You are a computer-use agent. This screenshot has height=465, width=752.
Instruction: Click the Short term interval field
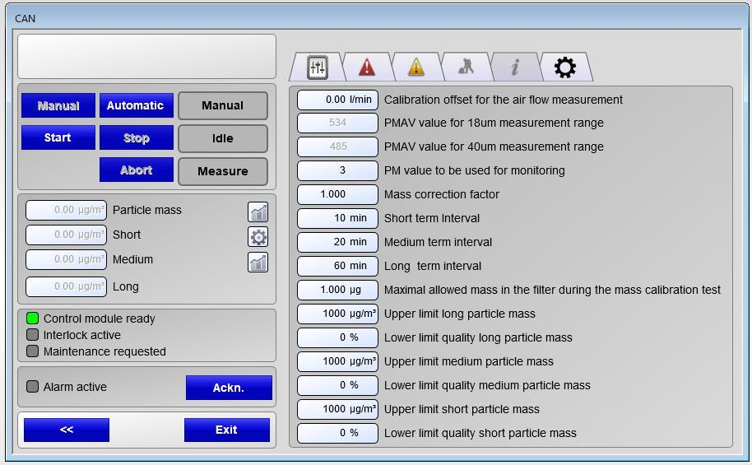338,218
